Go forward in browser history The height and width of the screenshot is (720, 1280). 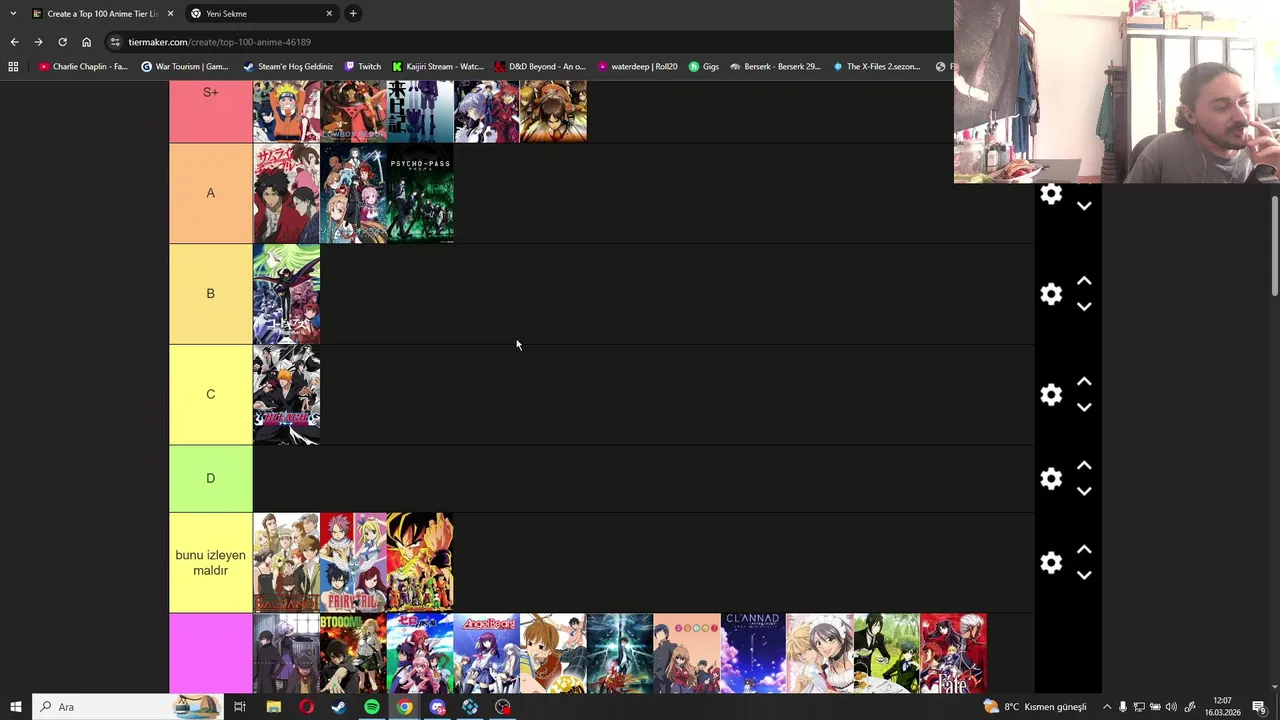pos(38,42)
